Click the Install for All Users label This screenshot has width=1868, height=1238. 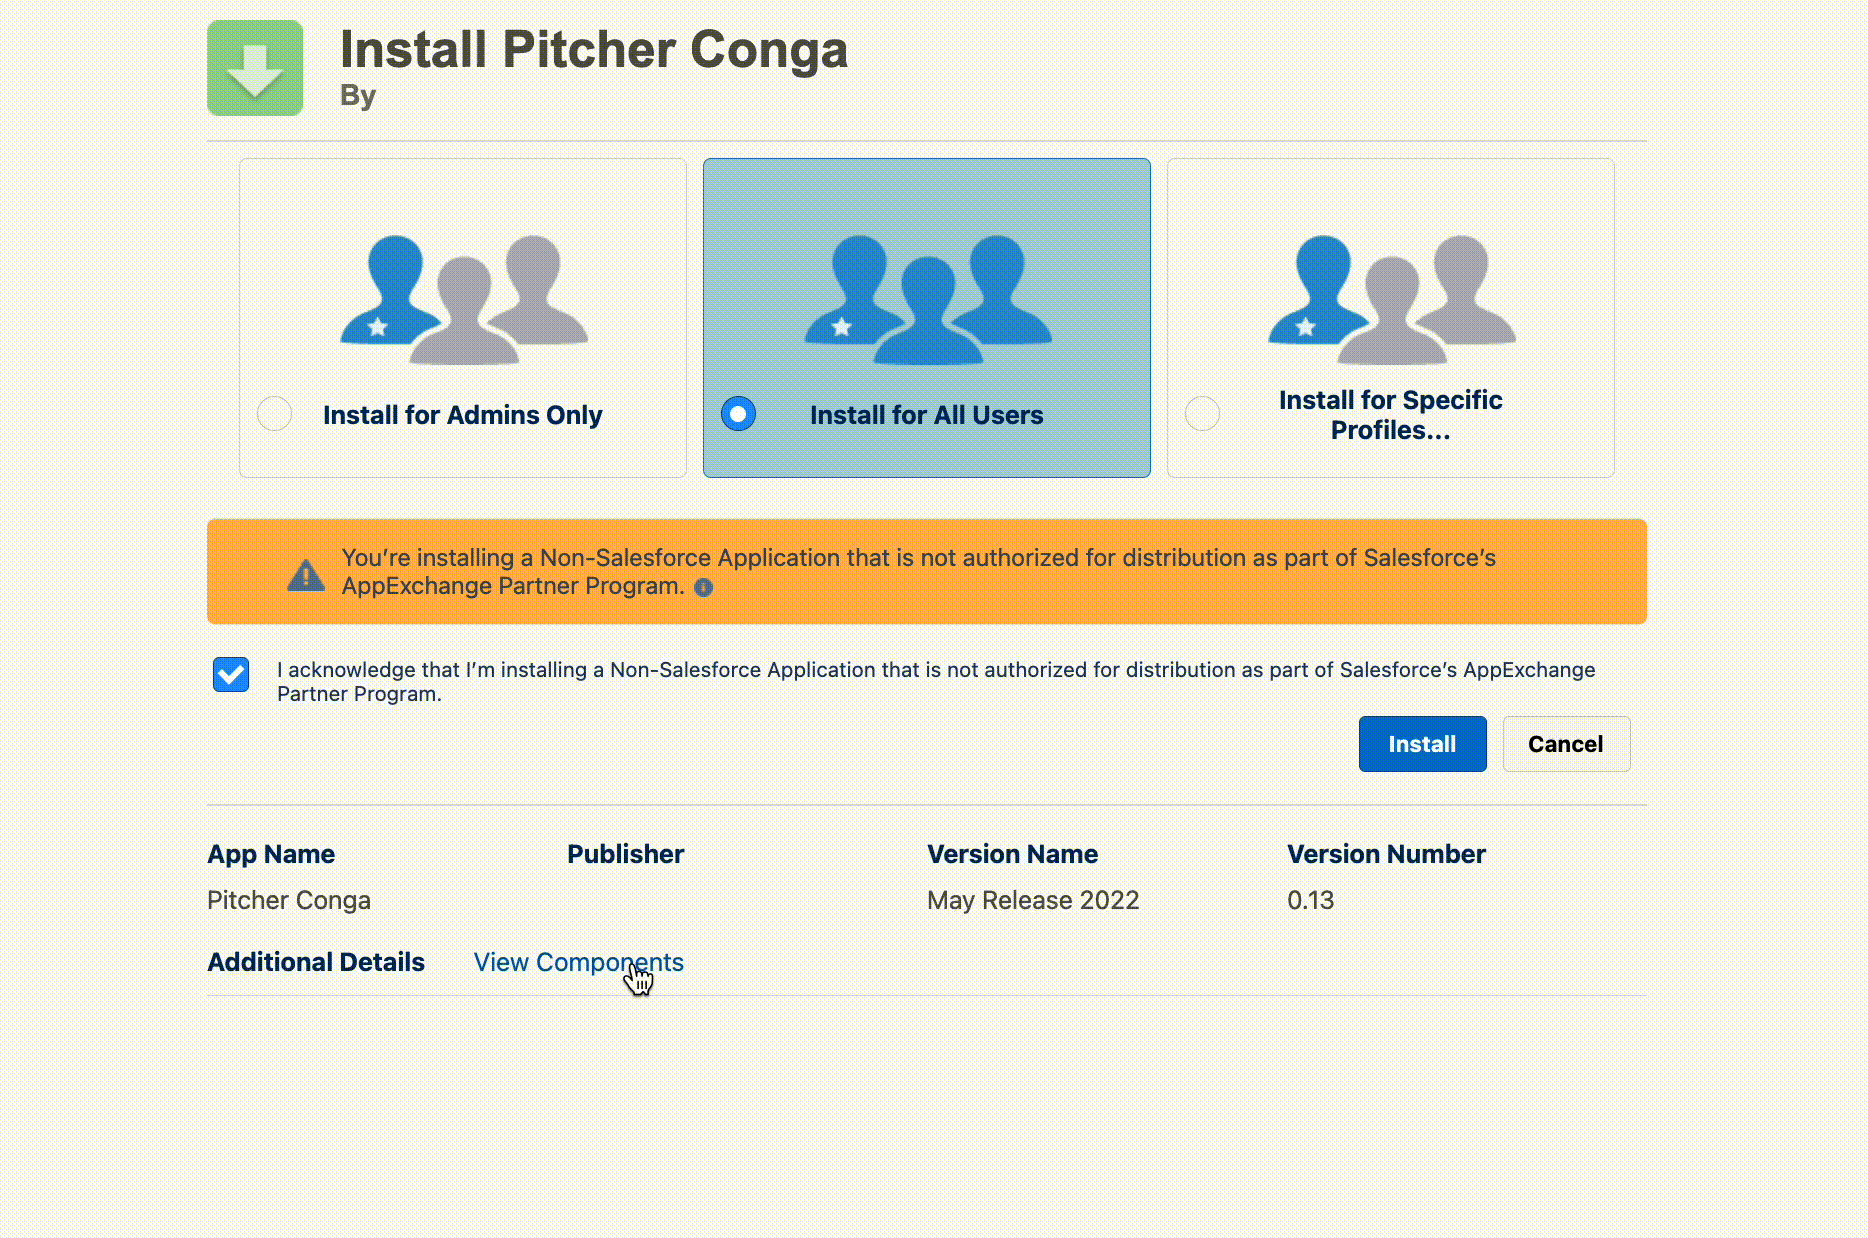tap(926, 415)
